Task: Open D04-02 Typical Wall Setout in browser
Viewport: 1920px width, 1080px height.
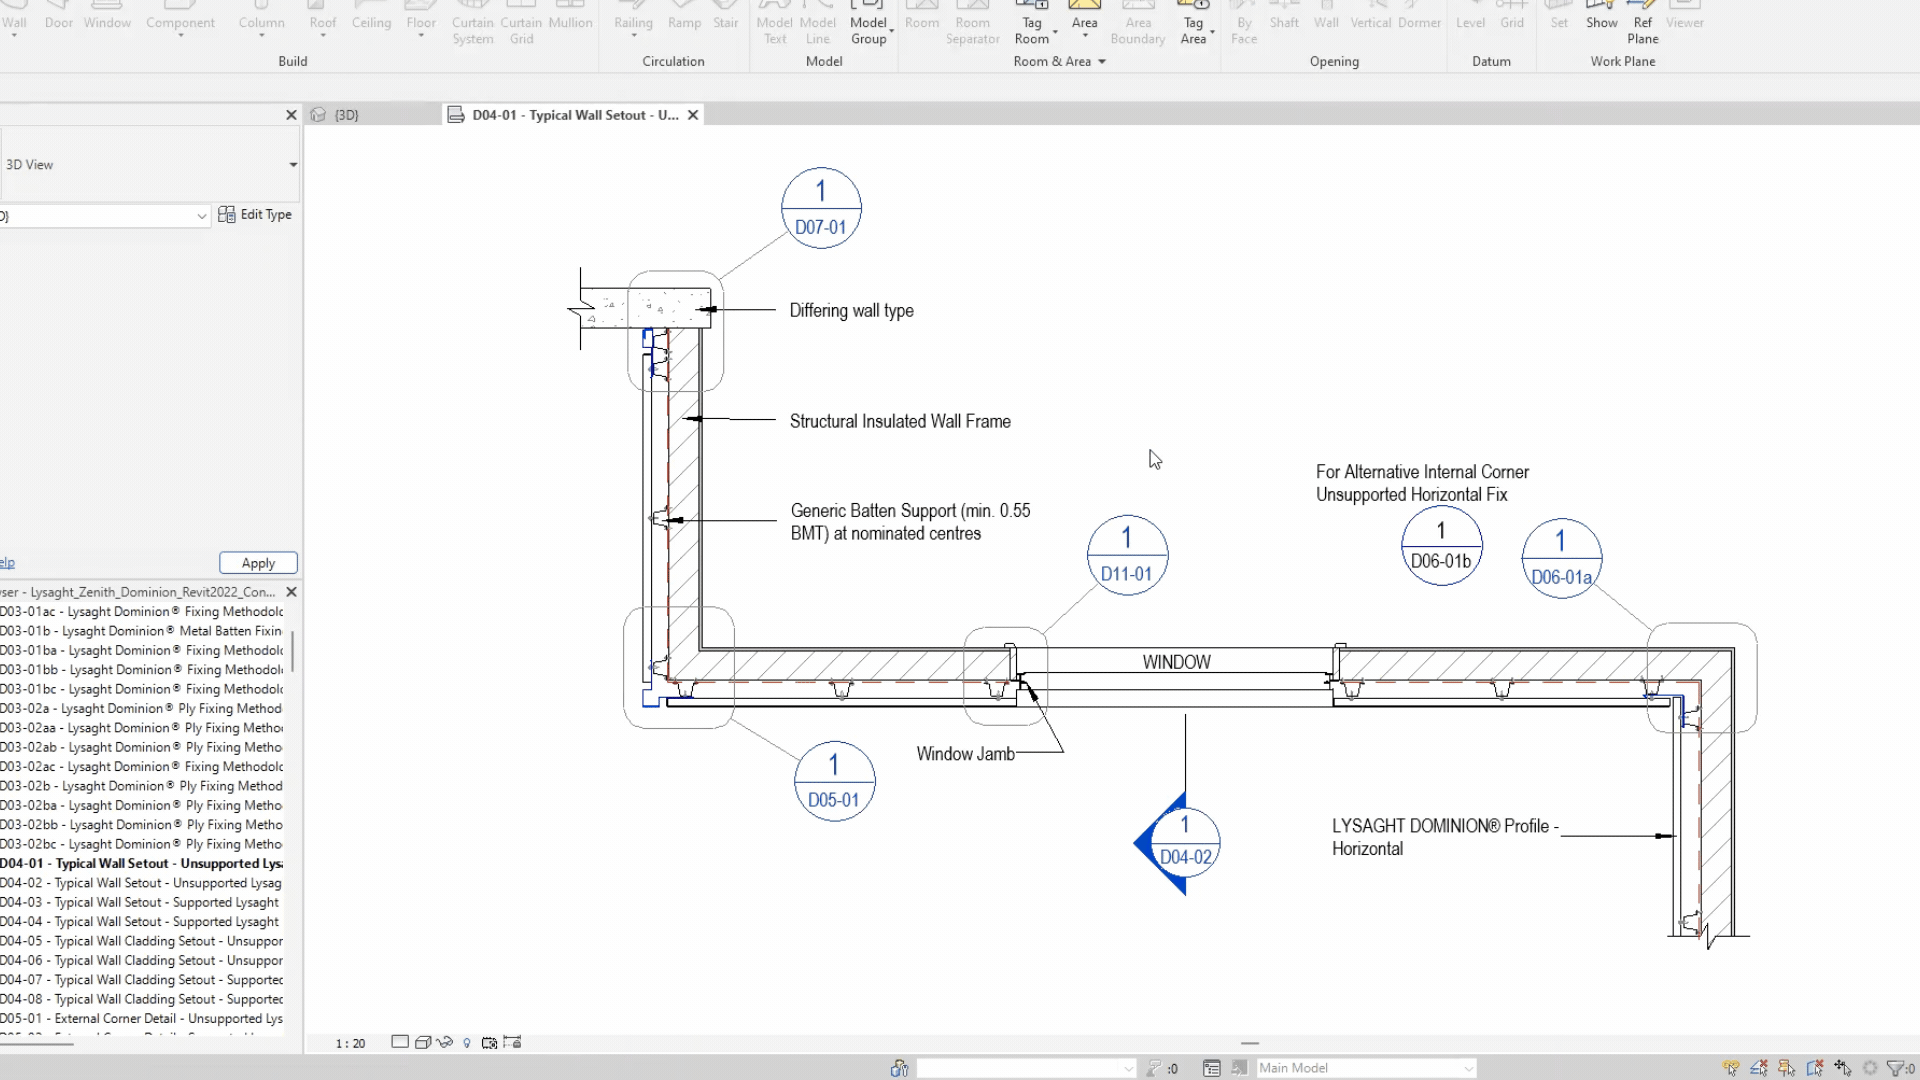Action: tap(141, 883)
